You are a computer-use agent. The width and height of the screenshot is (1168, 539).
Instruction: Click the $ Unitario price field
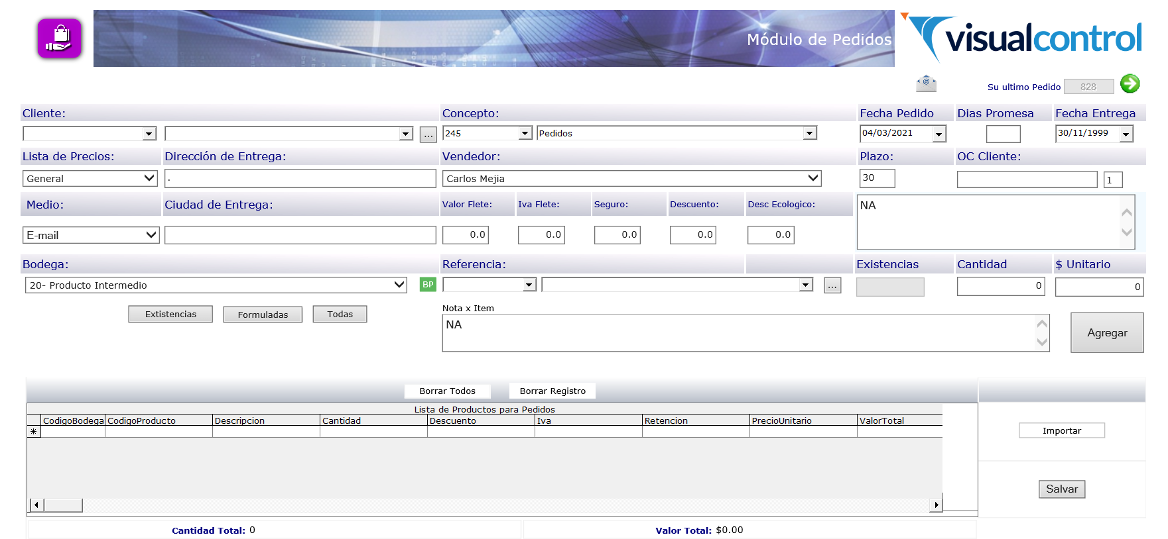1099,286
